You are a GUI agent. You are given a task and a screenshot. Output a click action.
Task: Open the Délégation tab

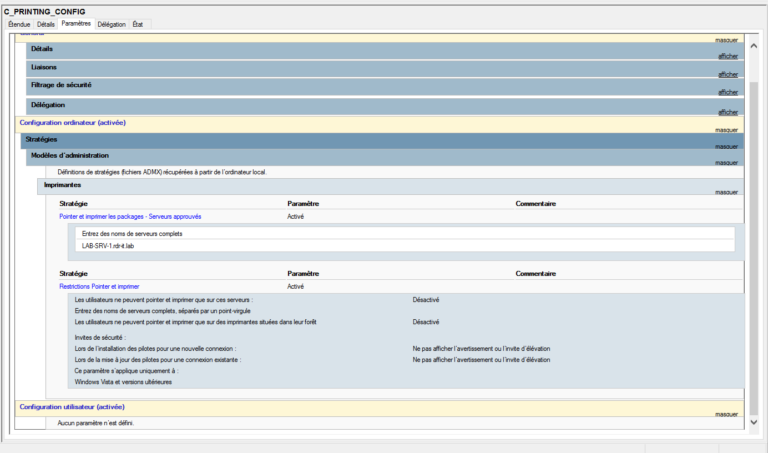click(111, 24)
